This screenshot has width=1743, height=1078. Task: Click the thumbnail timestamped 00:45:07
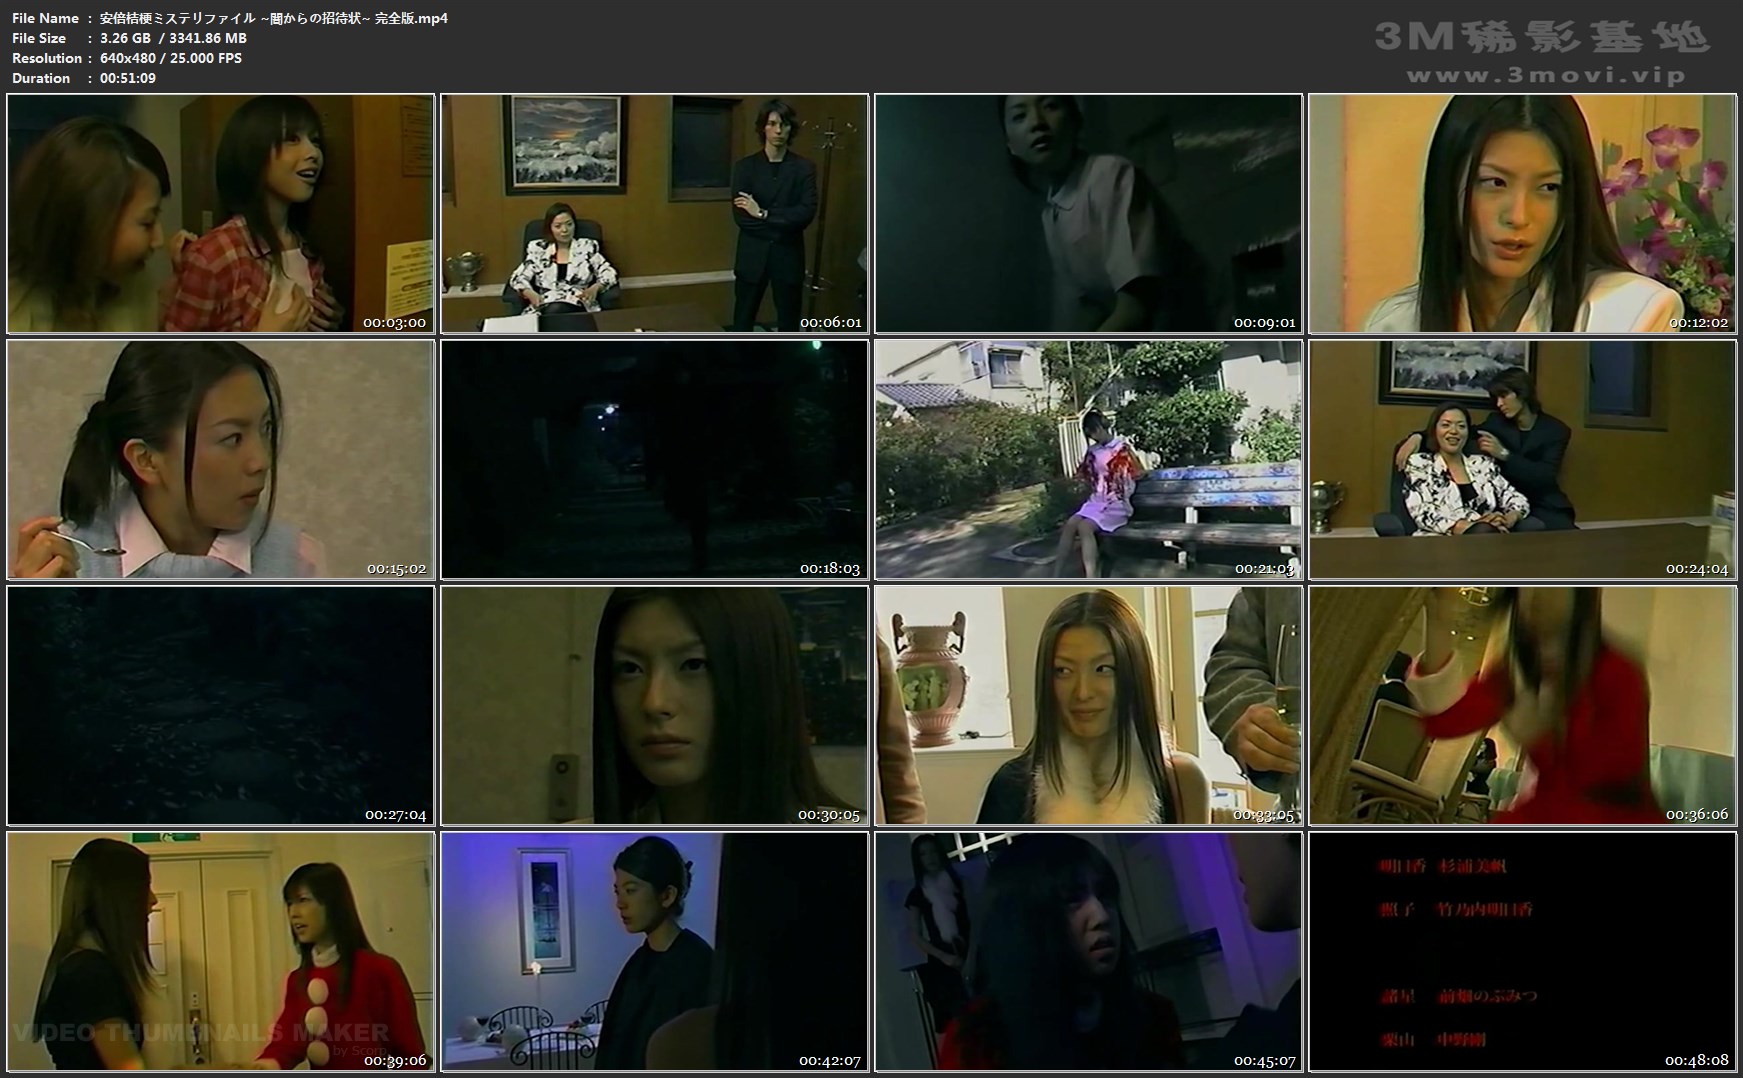tap(1089, 951)
